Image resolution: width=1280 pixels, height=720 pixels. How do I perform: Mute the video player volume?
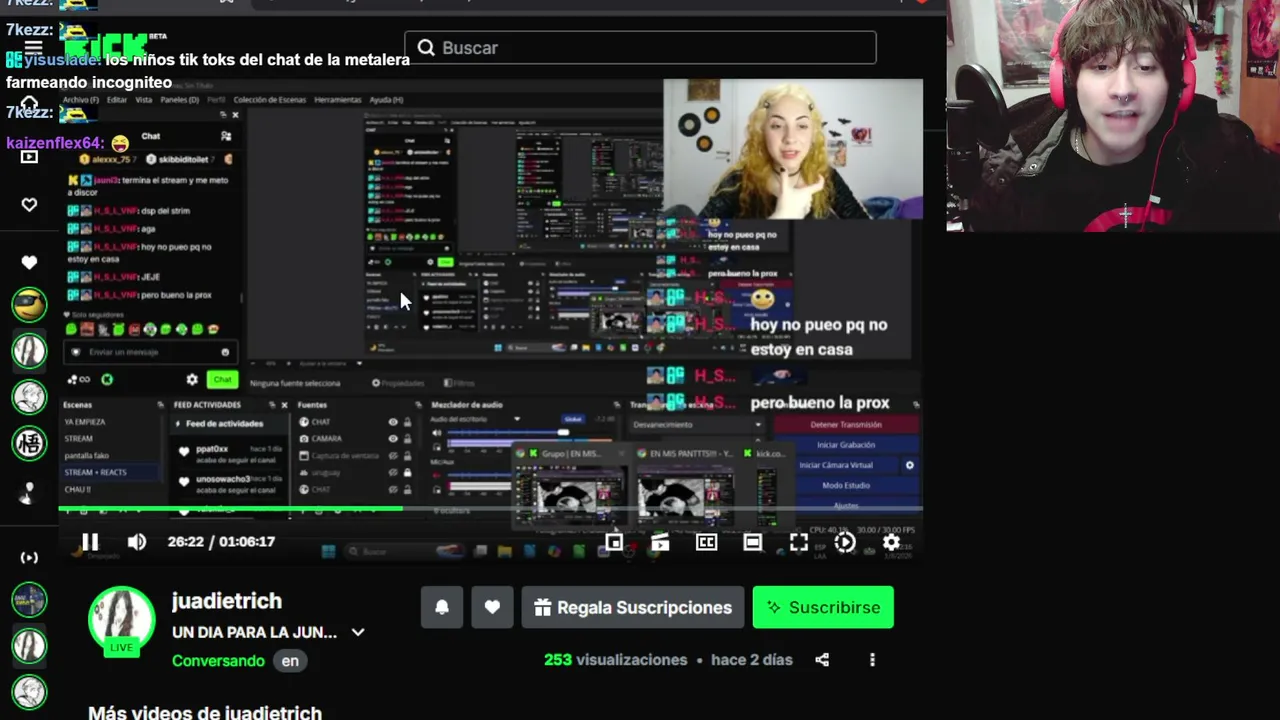click(x=137, y=542)
